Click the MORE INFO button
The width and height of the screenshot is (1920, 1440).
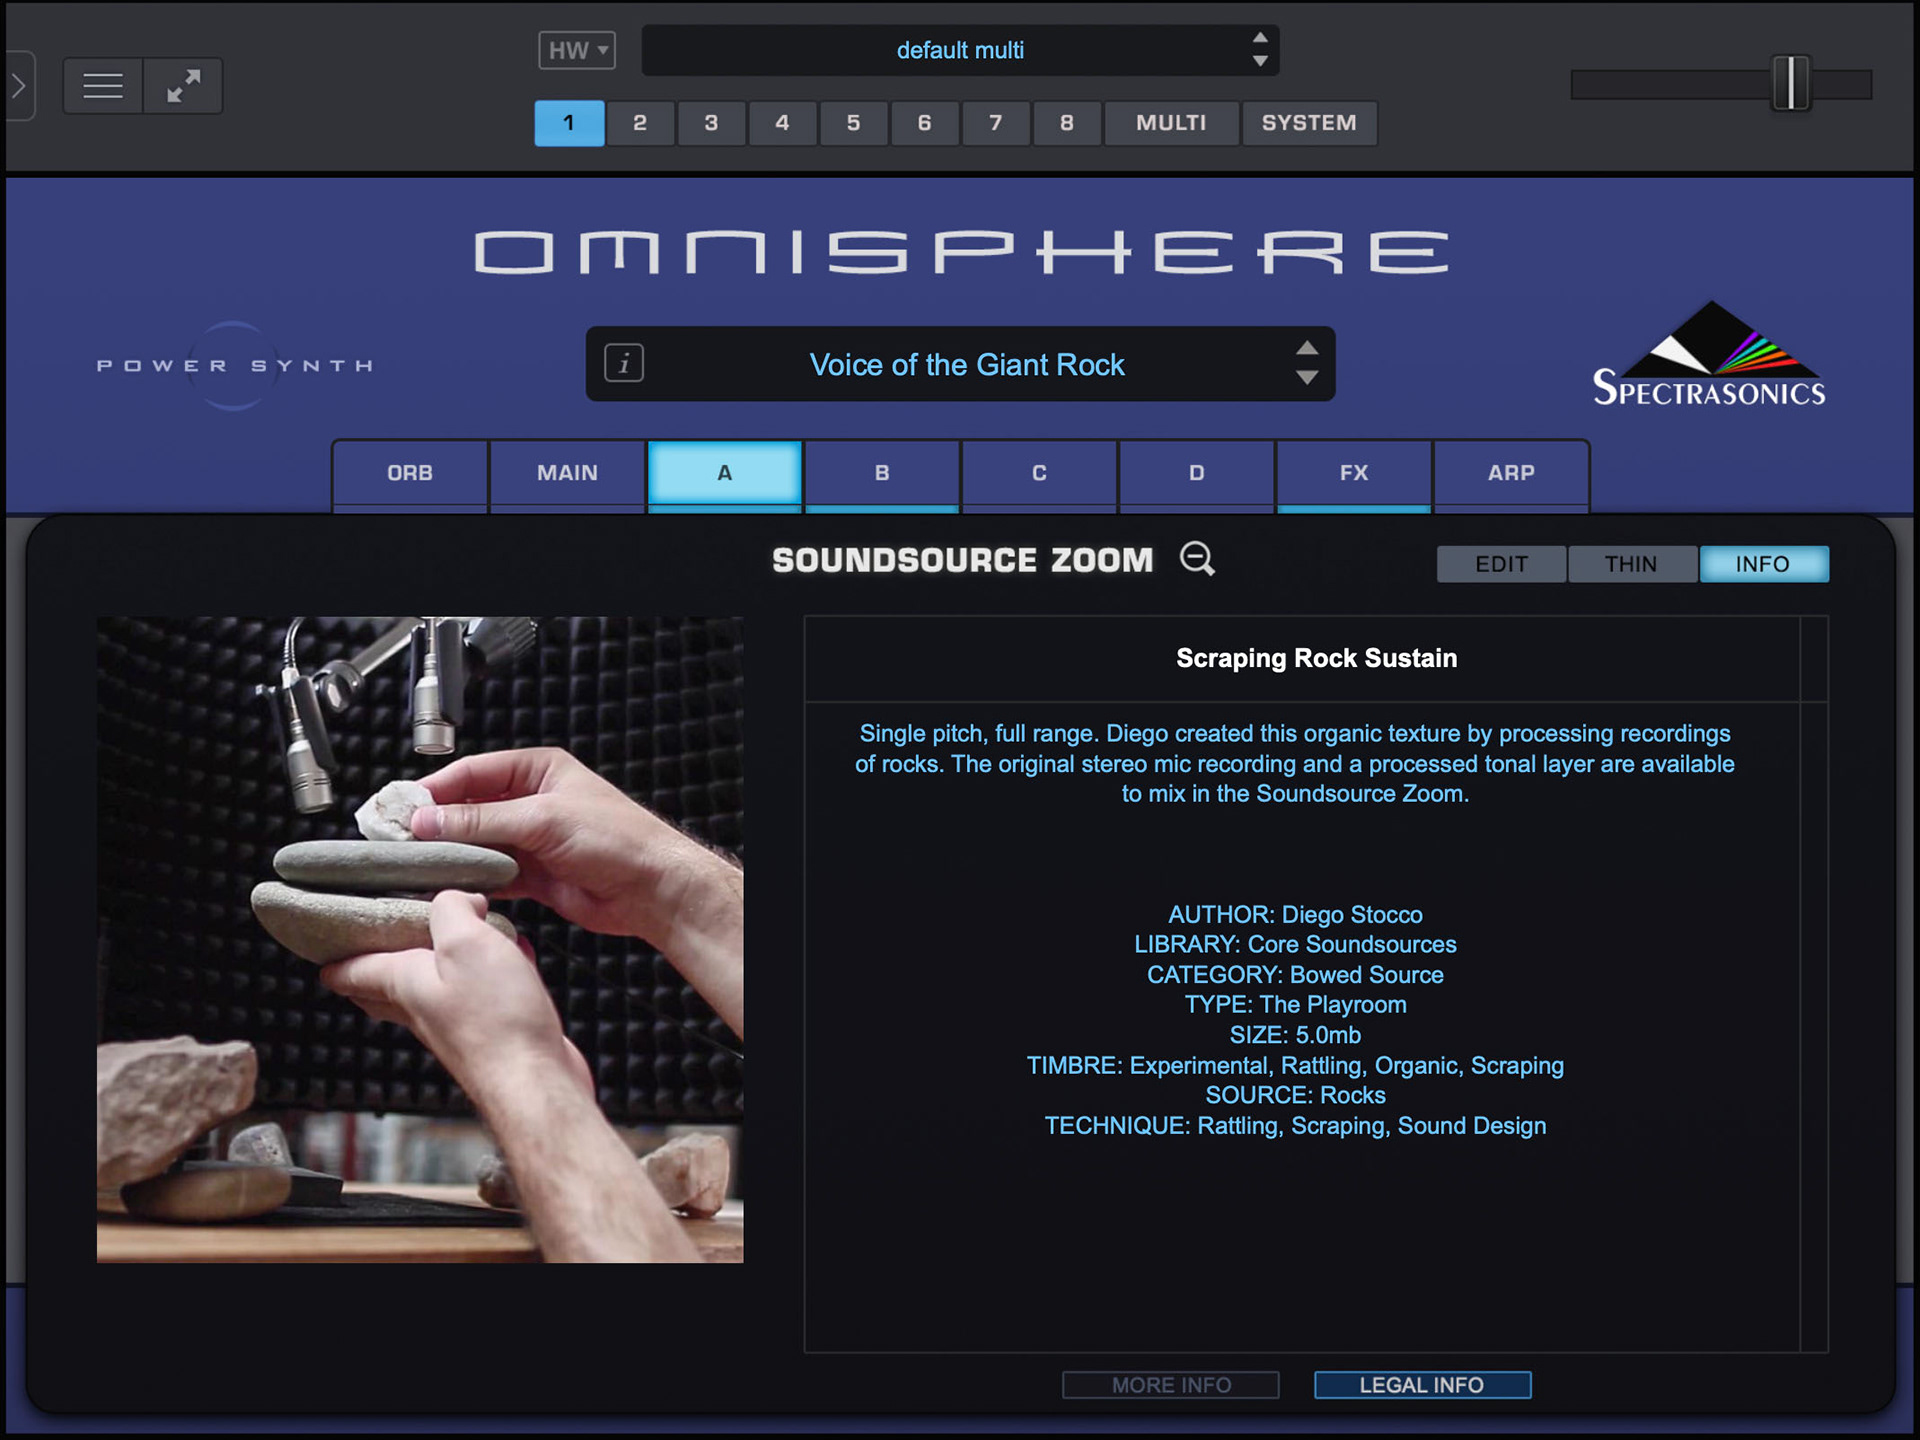[x=1170, y=1385]
